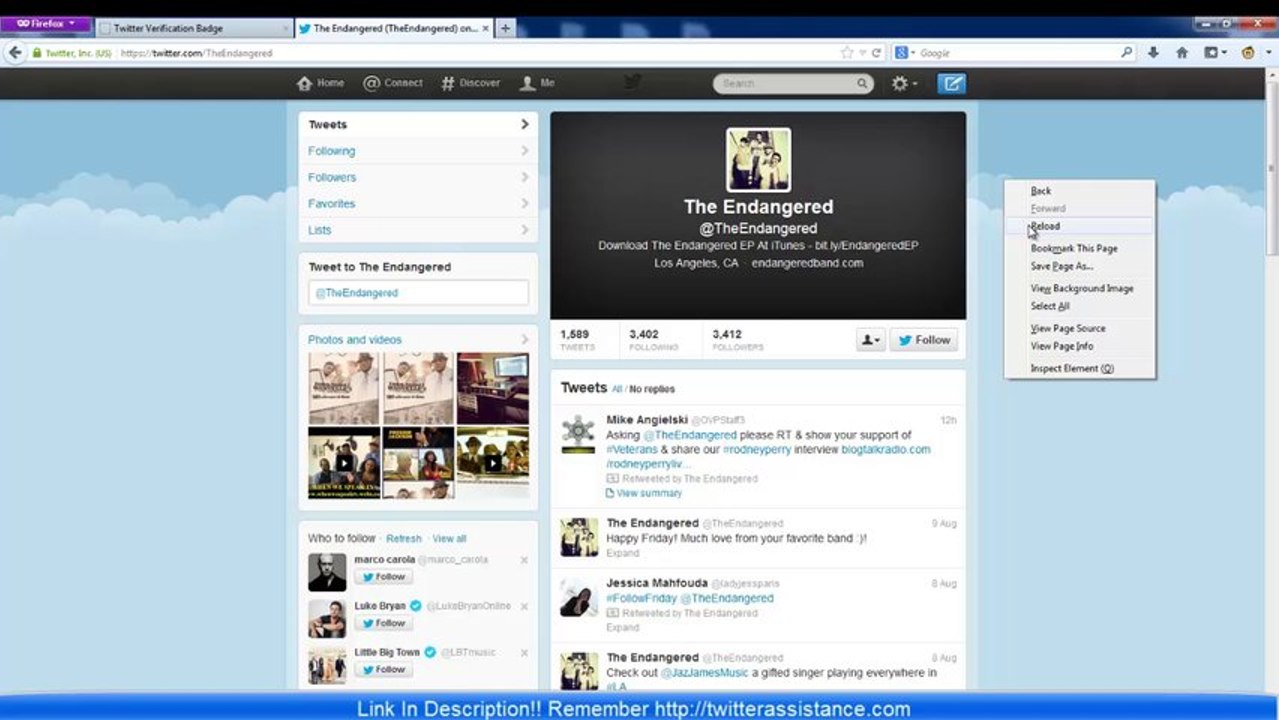This screenshot has width=1279, height=720.
Task: Open the Lists entry in sidebar
Action: [418, 230]
